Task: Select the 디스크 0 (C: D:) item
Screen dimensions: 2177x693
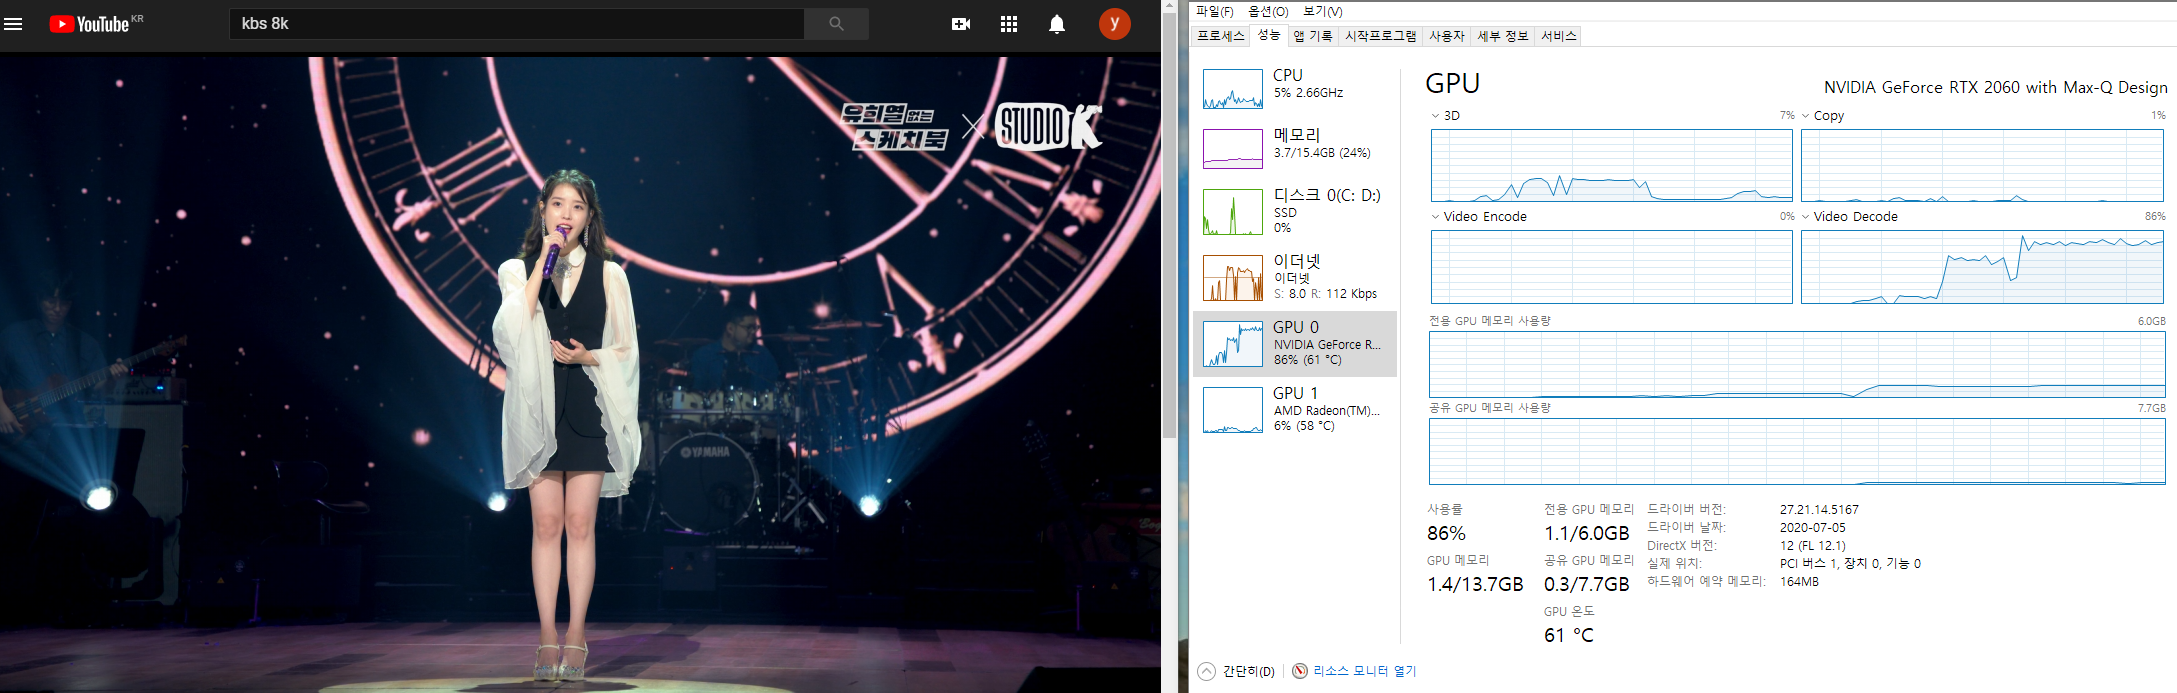Action: click(x=1295, y=211)
